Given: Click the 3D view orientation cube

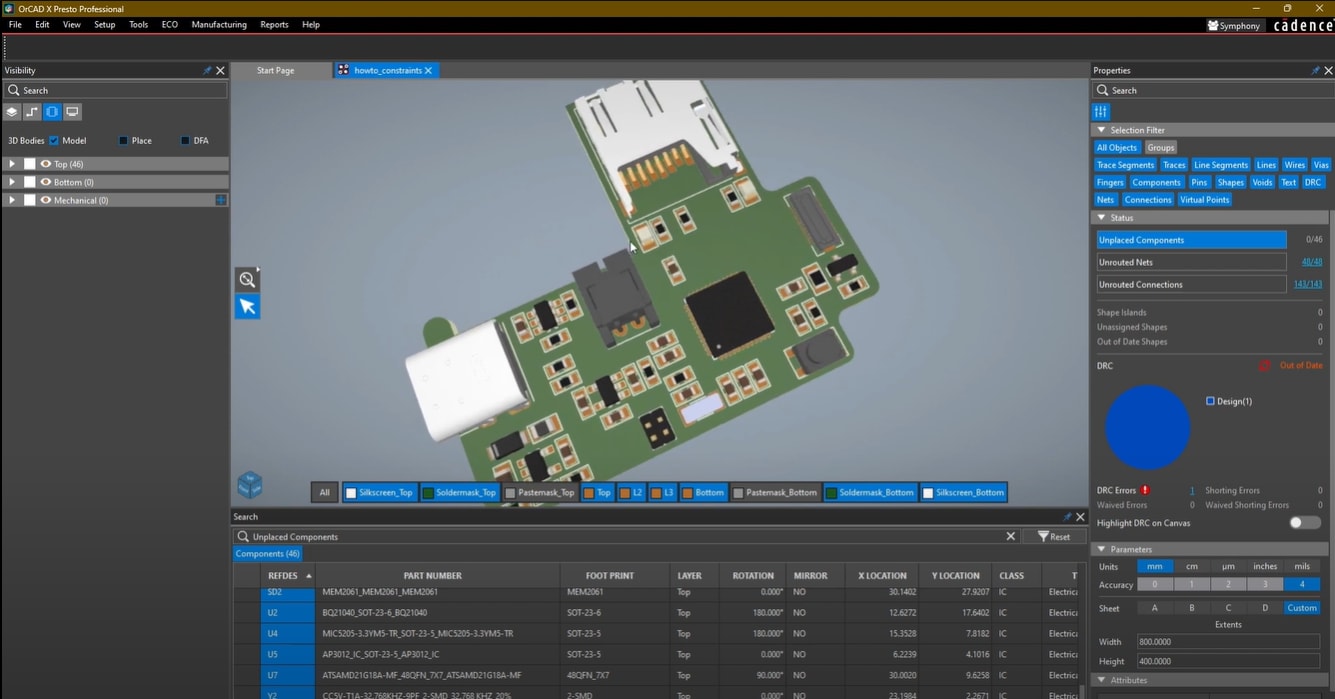Looking at the screenshot, I should (x=250, y=485).
